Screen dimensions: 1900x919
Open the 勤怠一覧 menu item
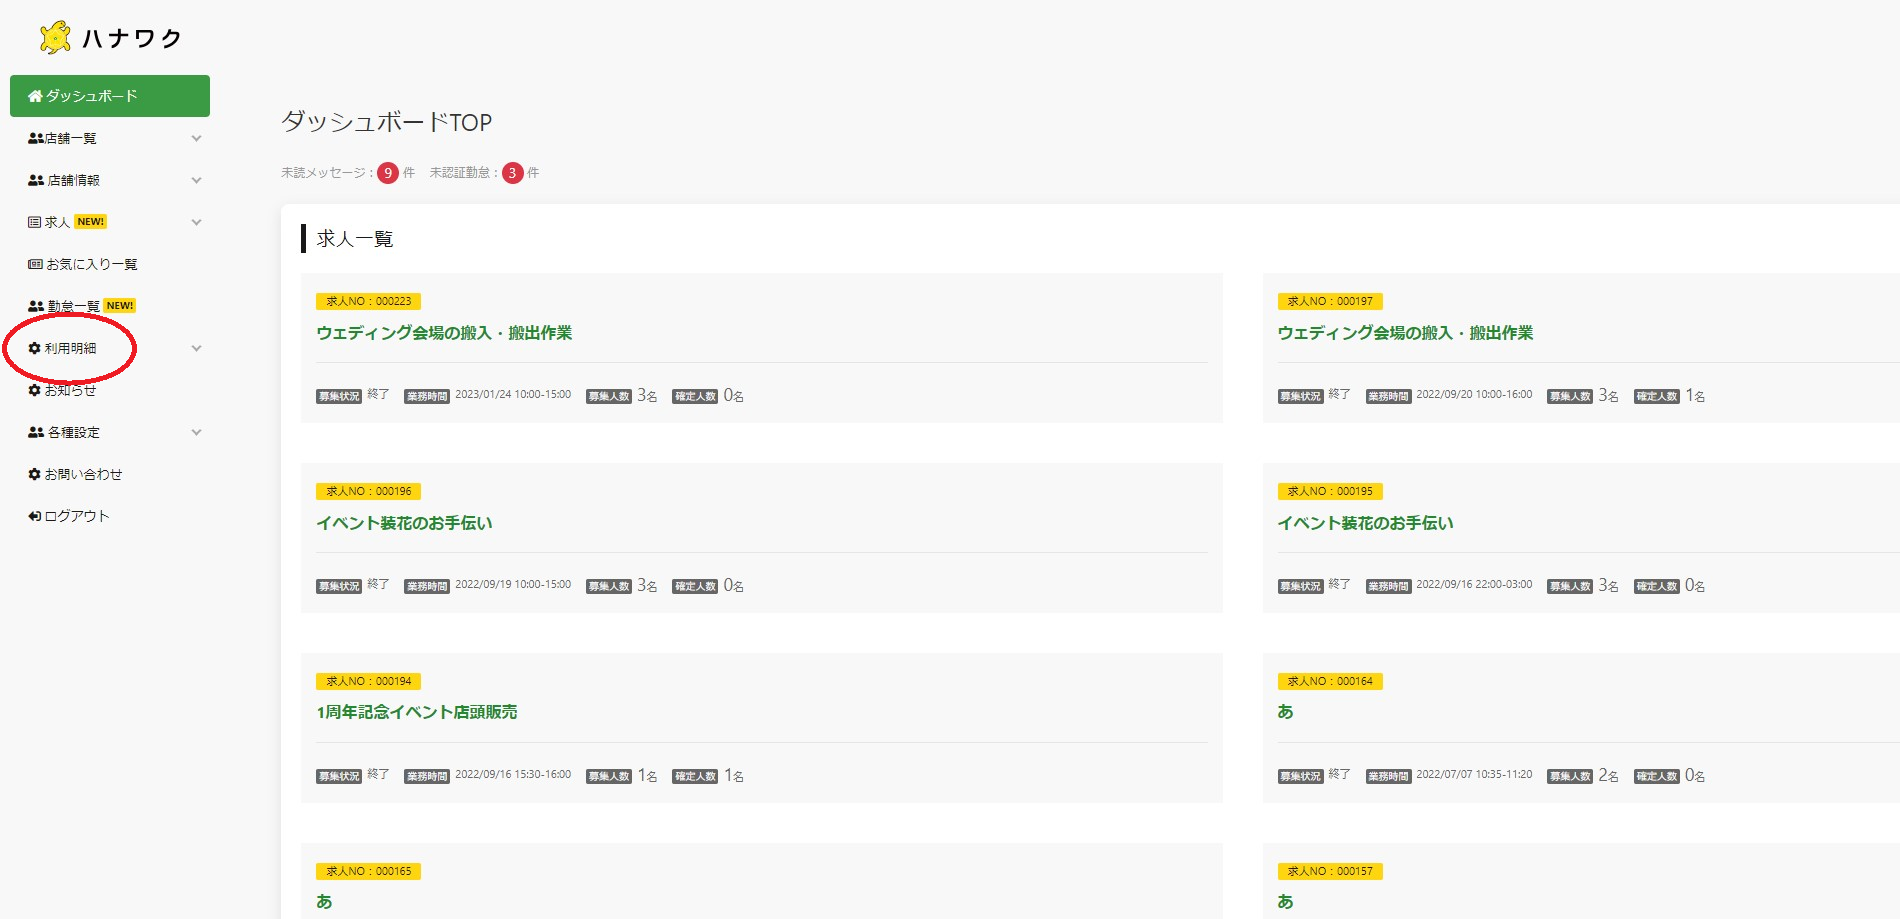(x=73, y=307)
